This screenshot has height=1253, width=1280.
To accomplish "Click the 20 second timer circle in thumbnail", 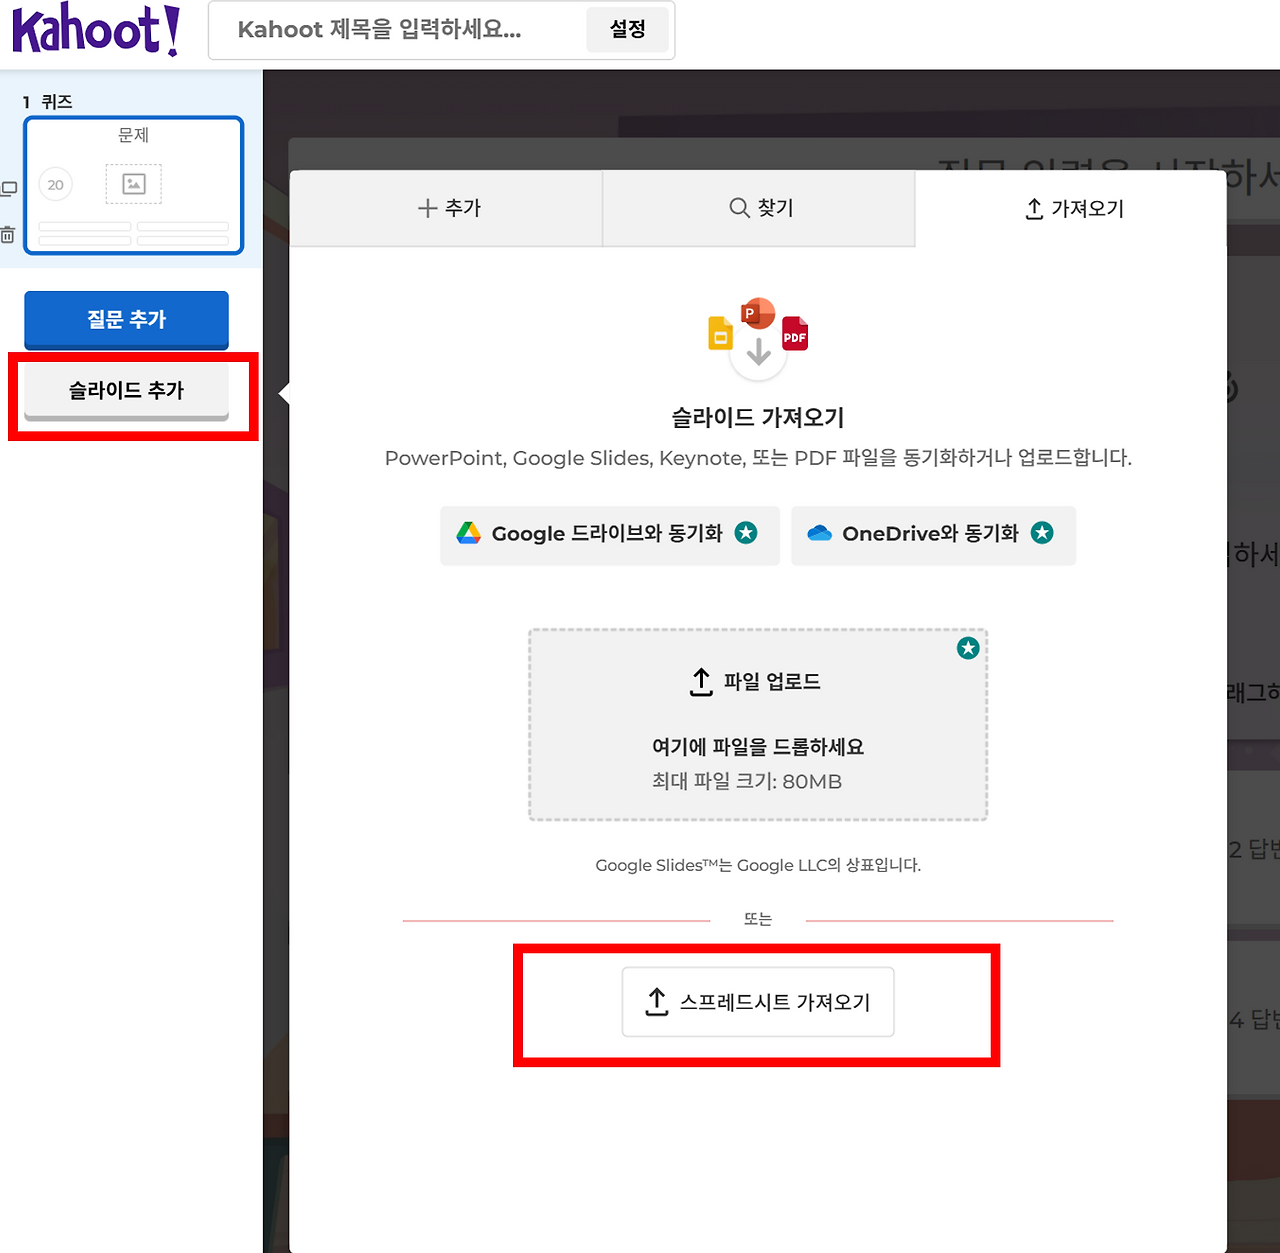I will click(55, 185).
